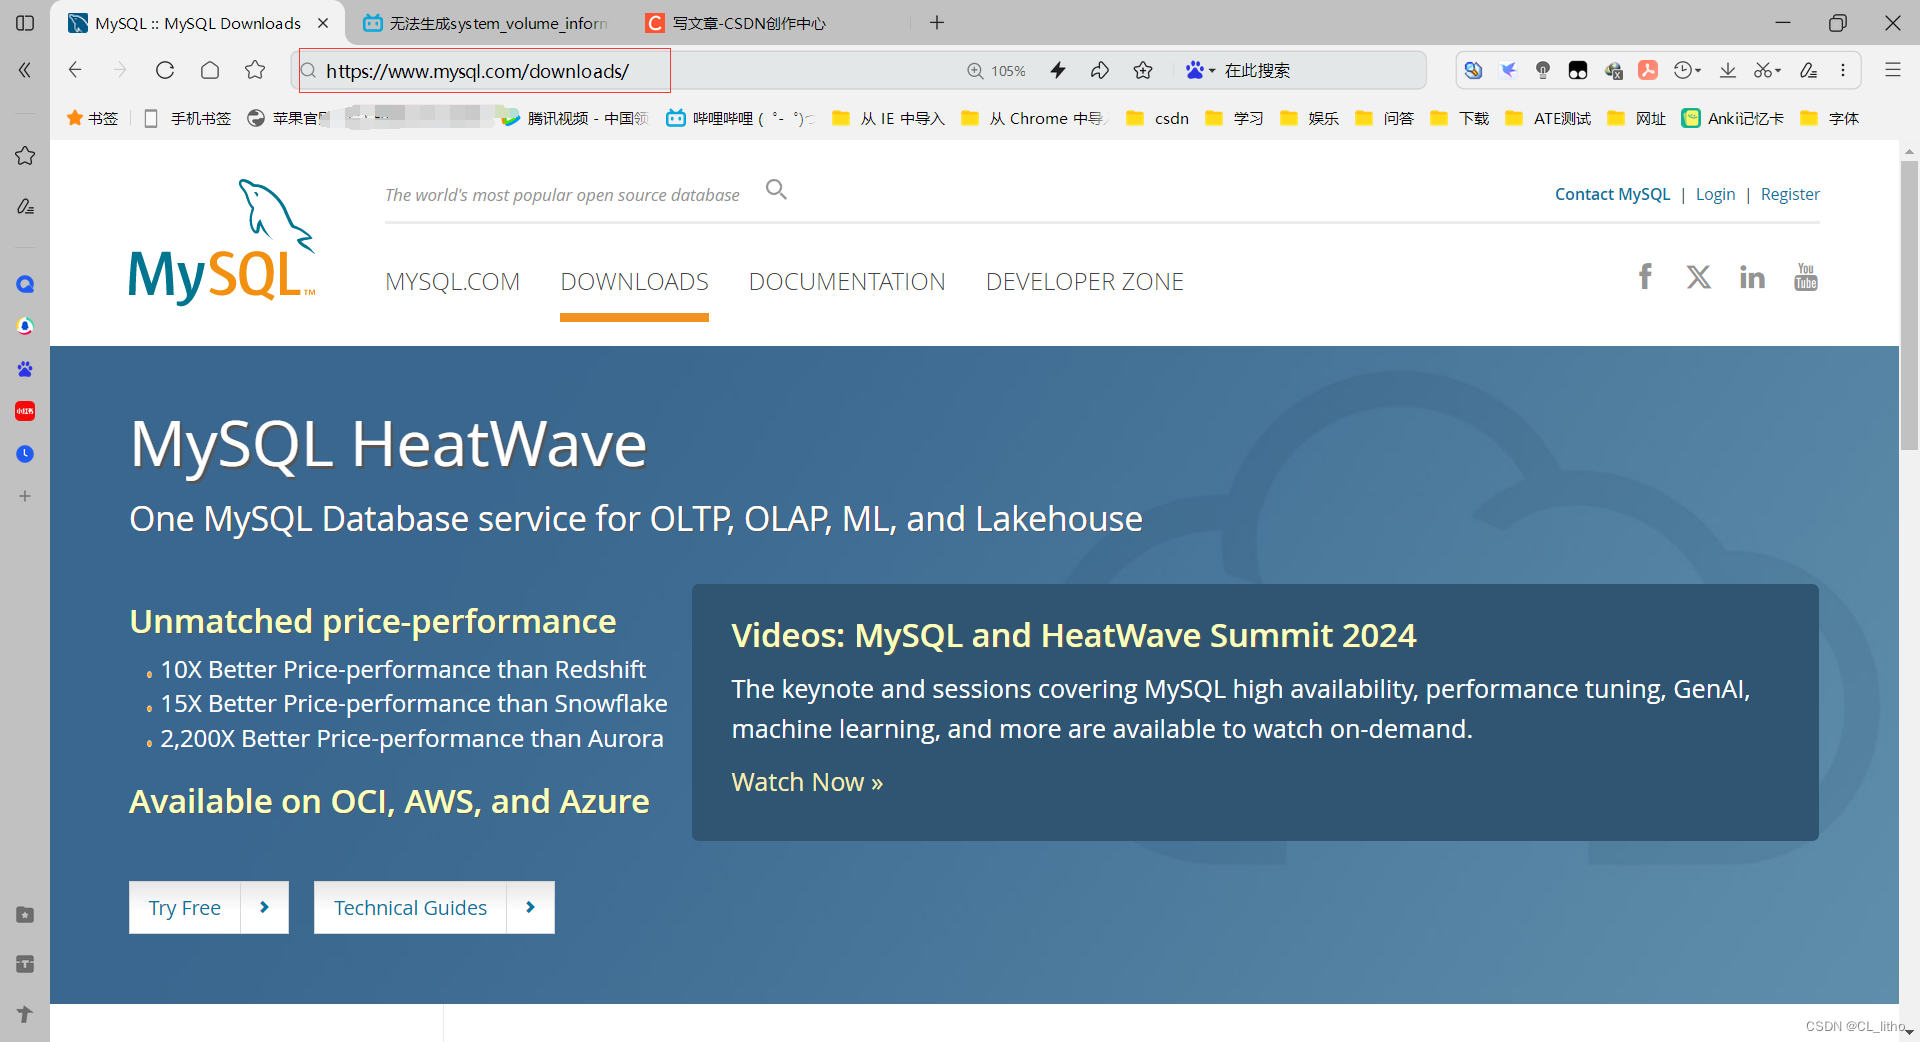Click the Contact MySQL link

coord(1612,194)
